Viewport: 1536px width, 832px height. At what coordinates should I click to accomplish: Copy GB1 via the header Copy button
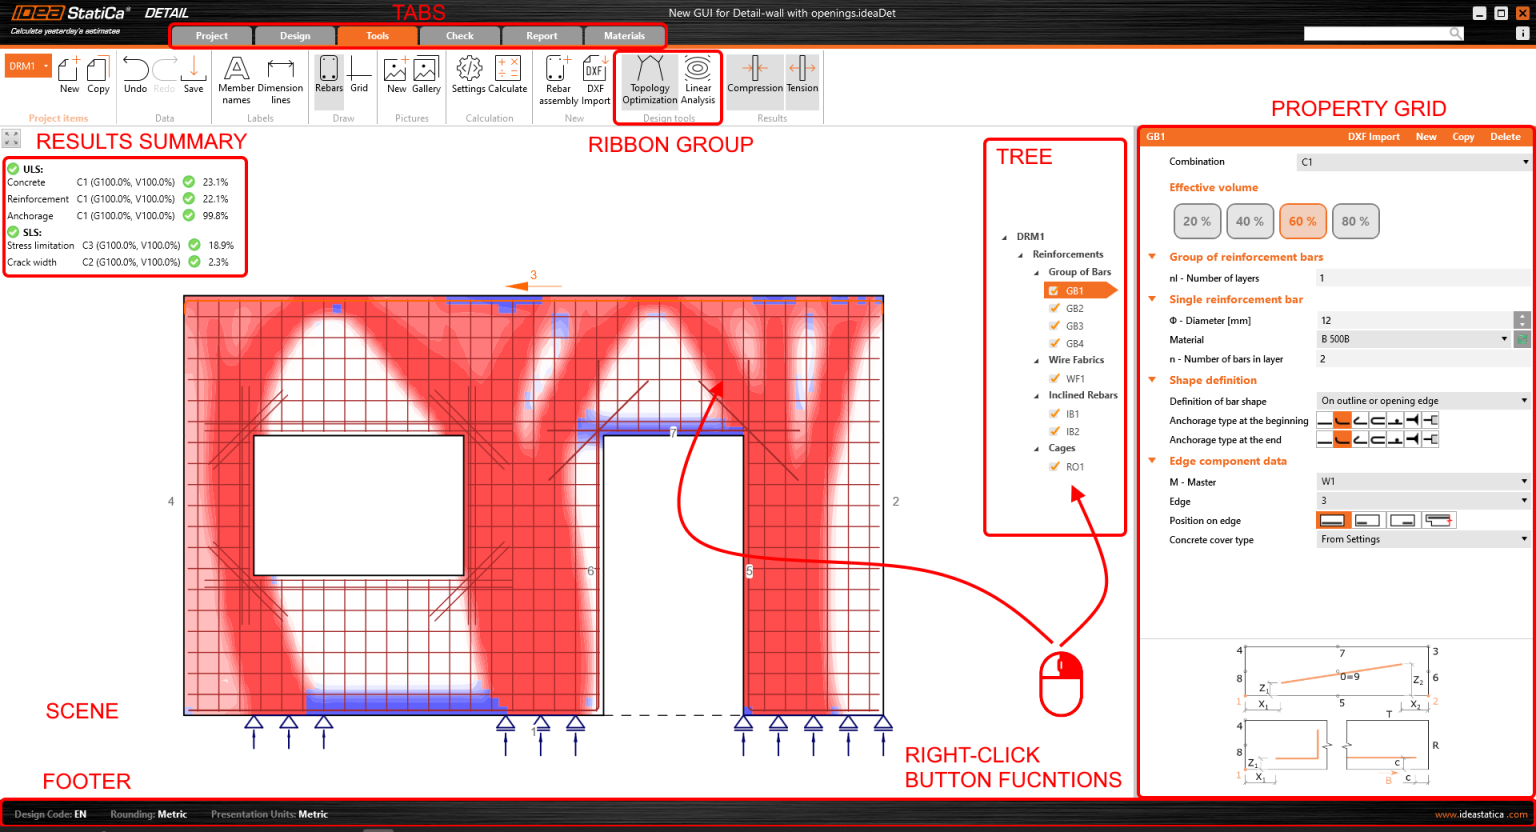click(x=1463, y=136)
